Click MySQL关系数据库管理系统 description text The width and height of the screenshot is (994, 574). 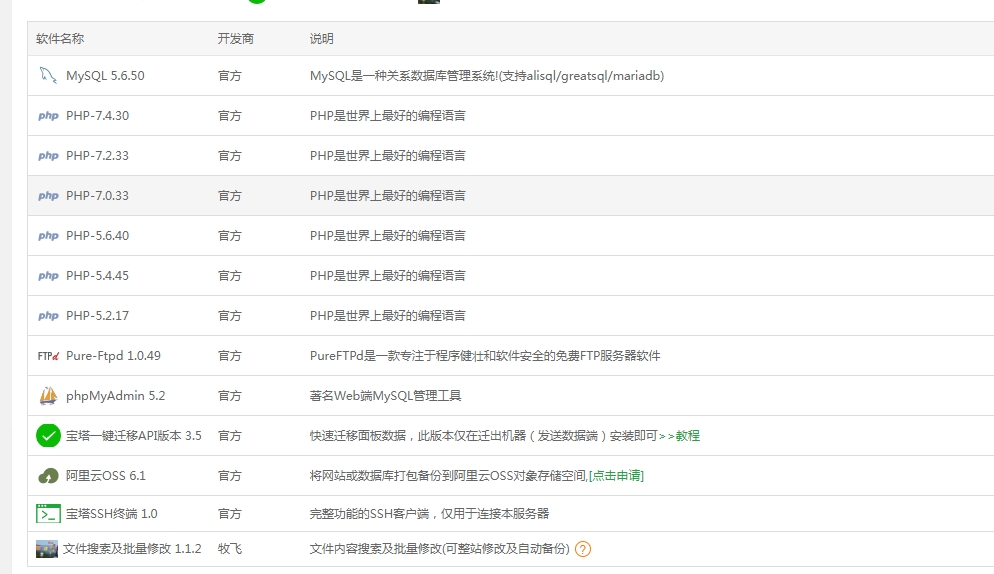(487, 75)
